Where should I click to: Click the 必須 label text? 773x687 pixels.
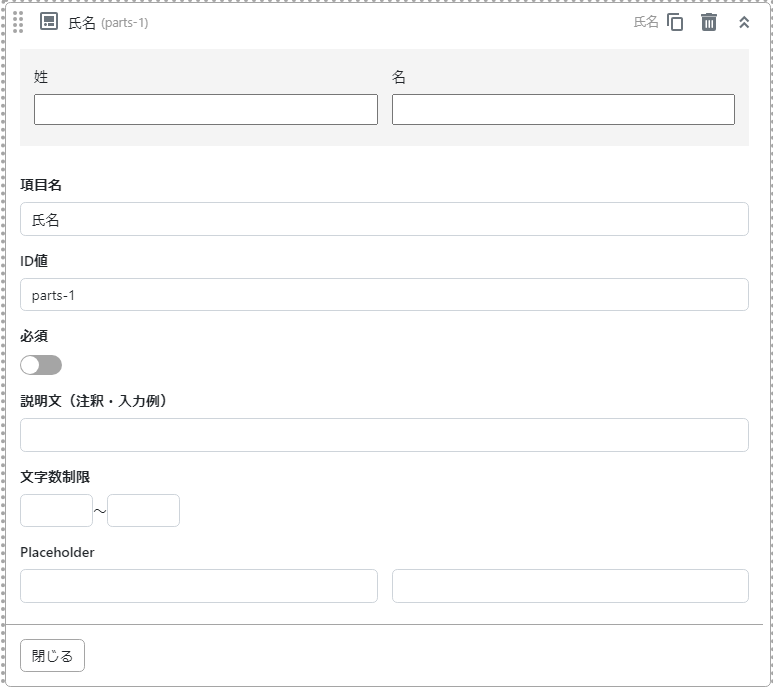coord(34,336)
